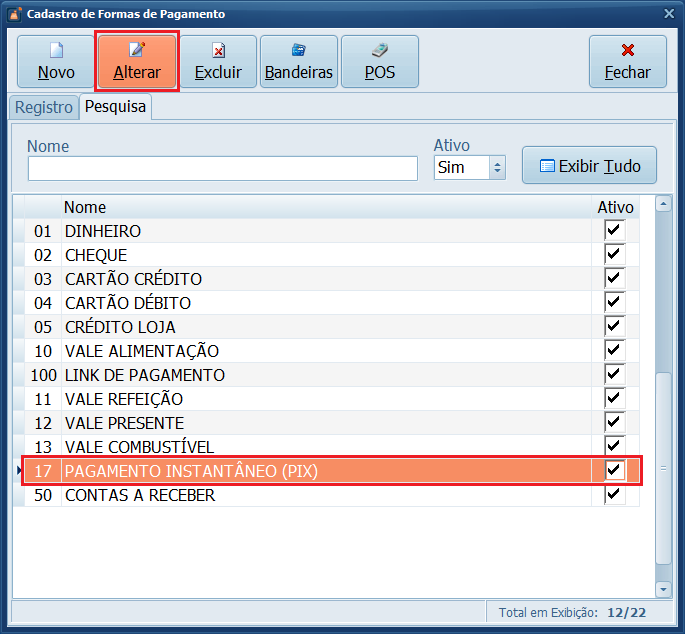This screenshot has height=634, width=685.
Task: Open the Ativo Sim dropdown
Action: tap(497, 168)
